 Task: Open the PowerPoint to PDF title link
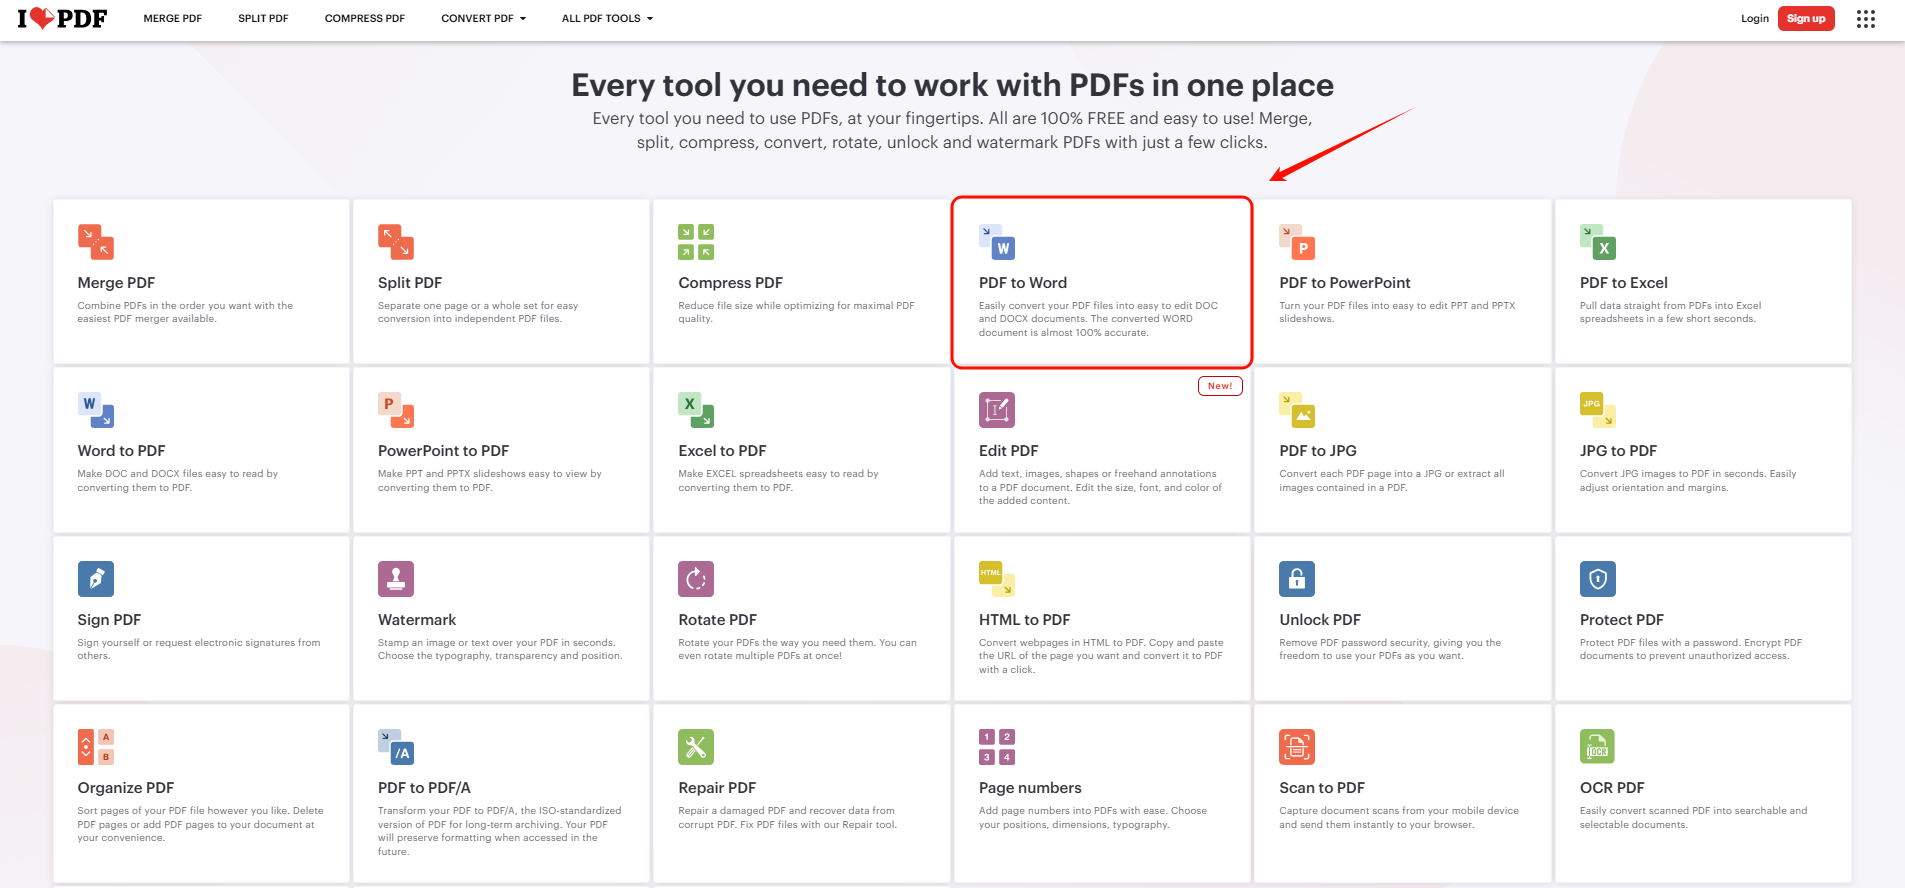coord(444,451)
